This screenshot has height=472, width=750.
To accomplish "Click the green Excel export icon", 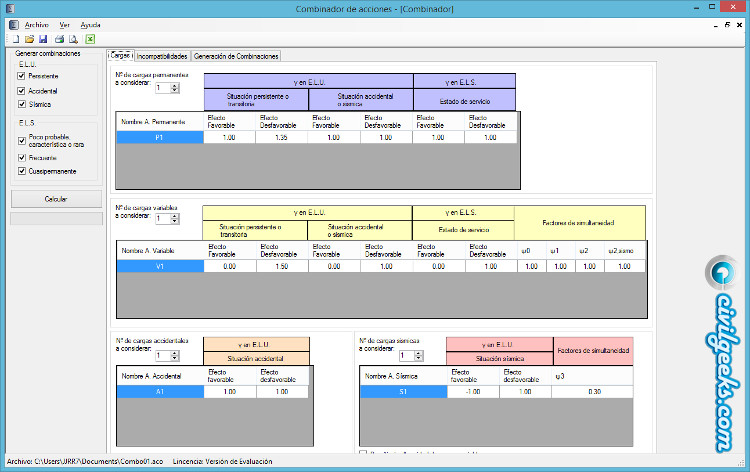I will pyautogui.click(x=90, y=39).
